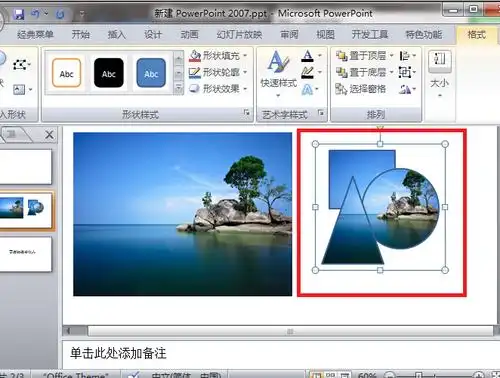Open the 动画 ribbon tab
The image size is (500, 378).
[x=189, y=34]
